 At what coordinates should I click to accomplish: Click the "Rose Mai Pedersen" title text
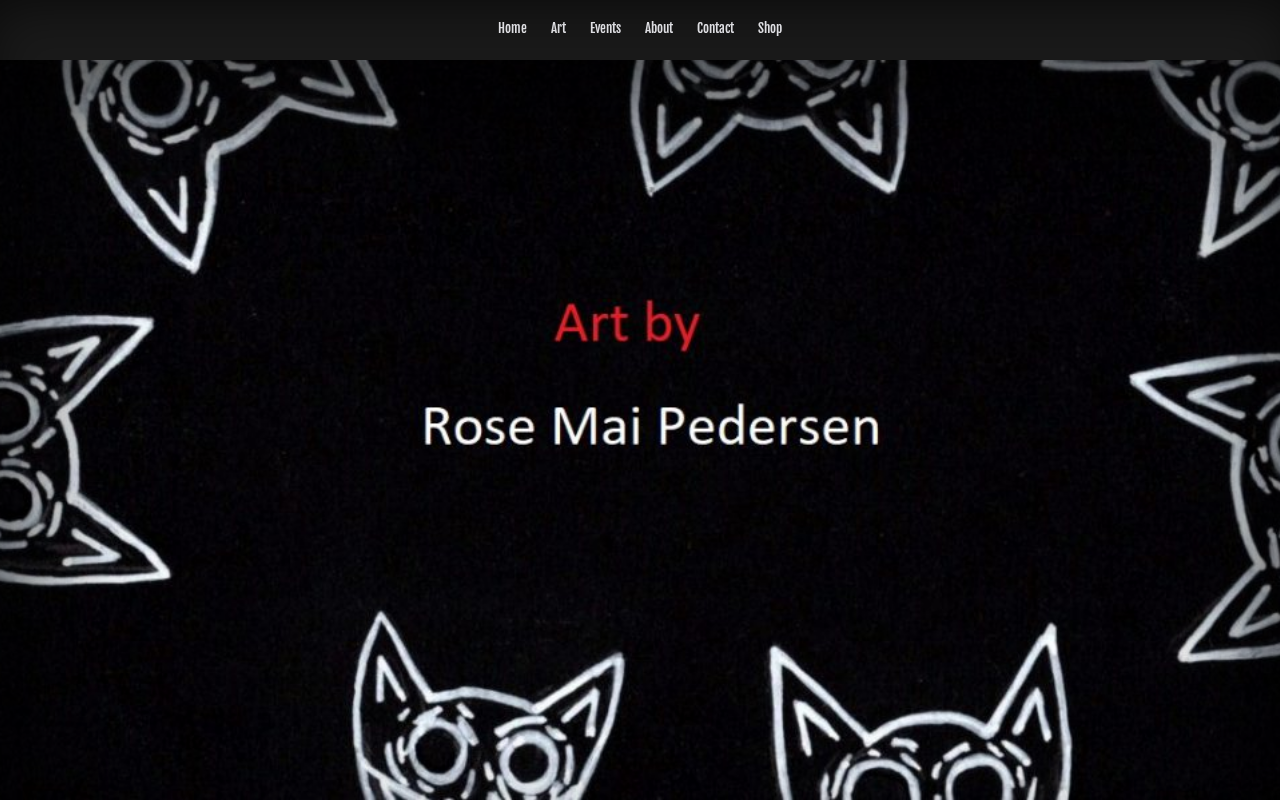(651, 426)
